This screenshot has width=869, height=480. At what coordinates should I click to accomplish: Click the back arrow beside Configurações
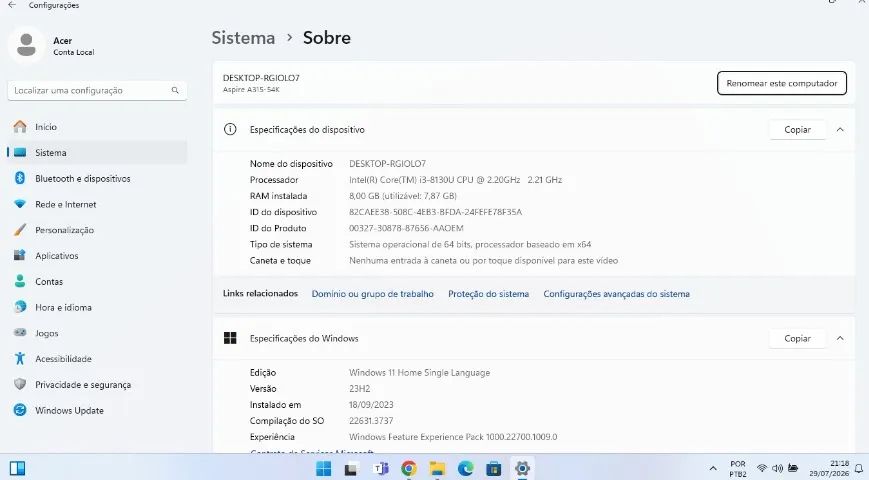[12, 5]
